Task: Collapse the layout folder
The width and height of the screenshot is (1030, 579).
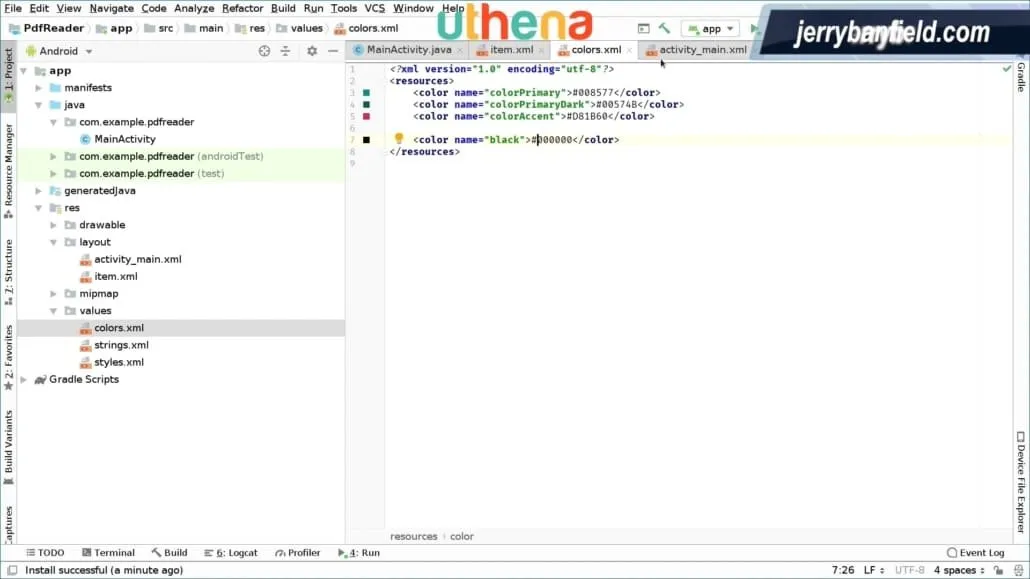Action: 53,242
